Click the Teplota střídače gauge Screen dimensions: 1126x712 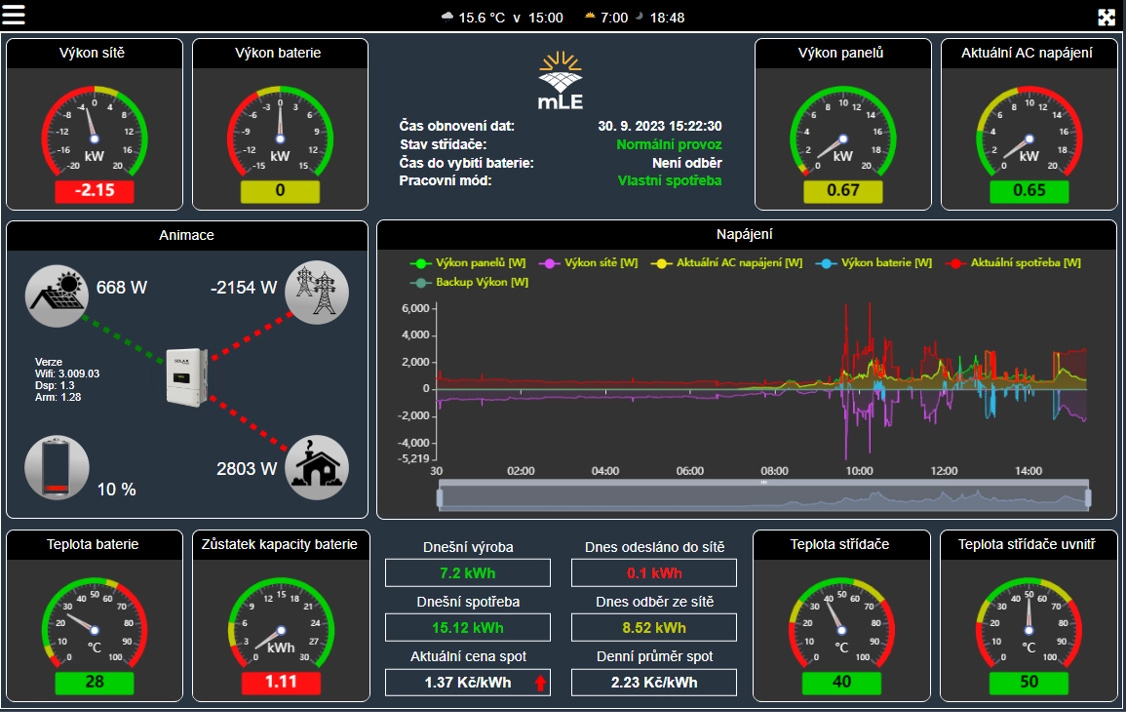840,623
